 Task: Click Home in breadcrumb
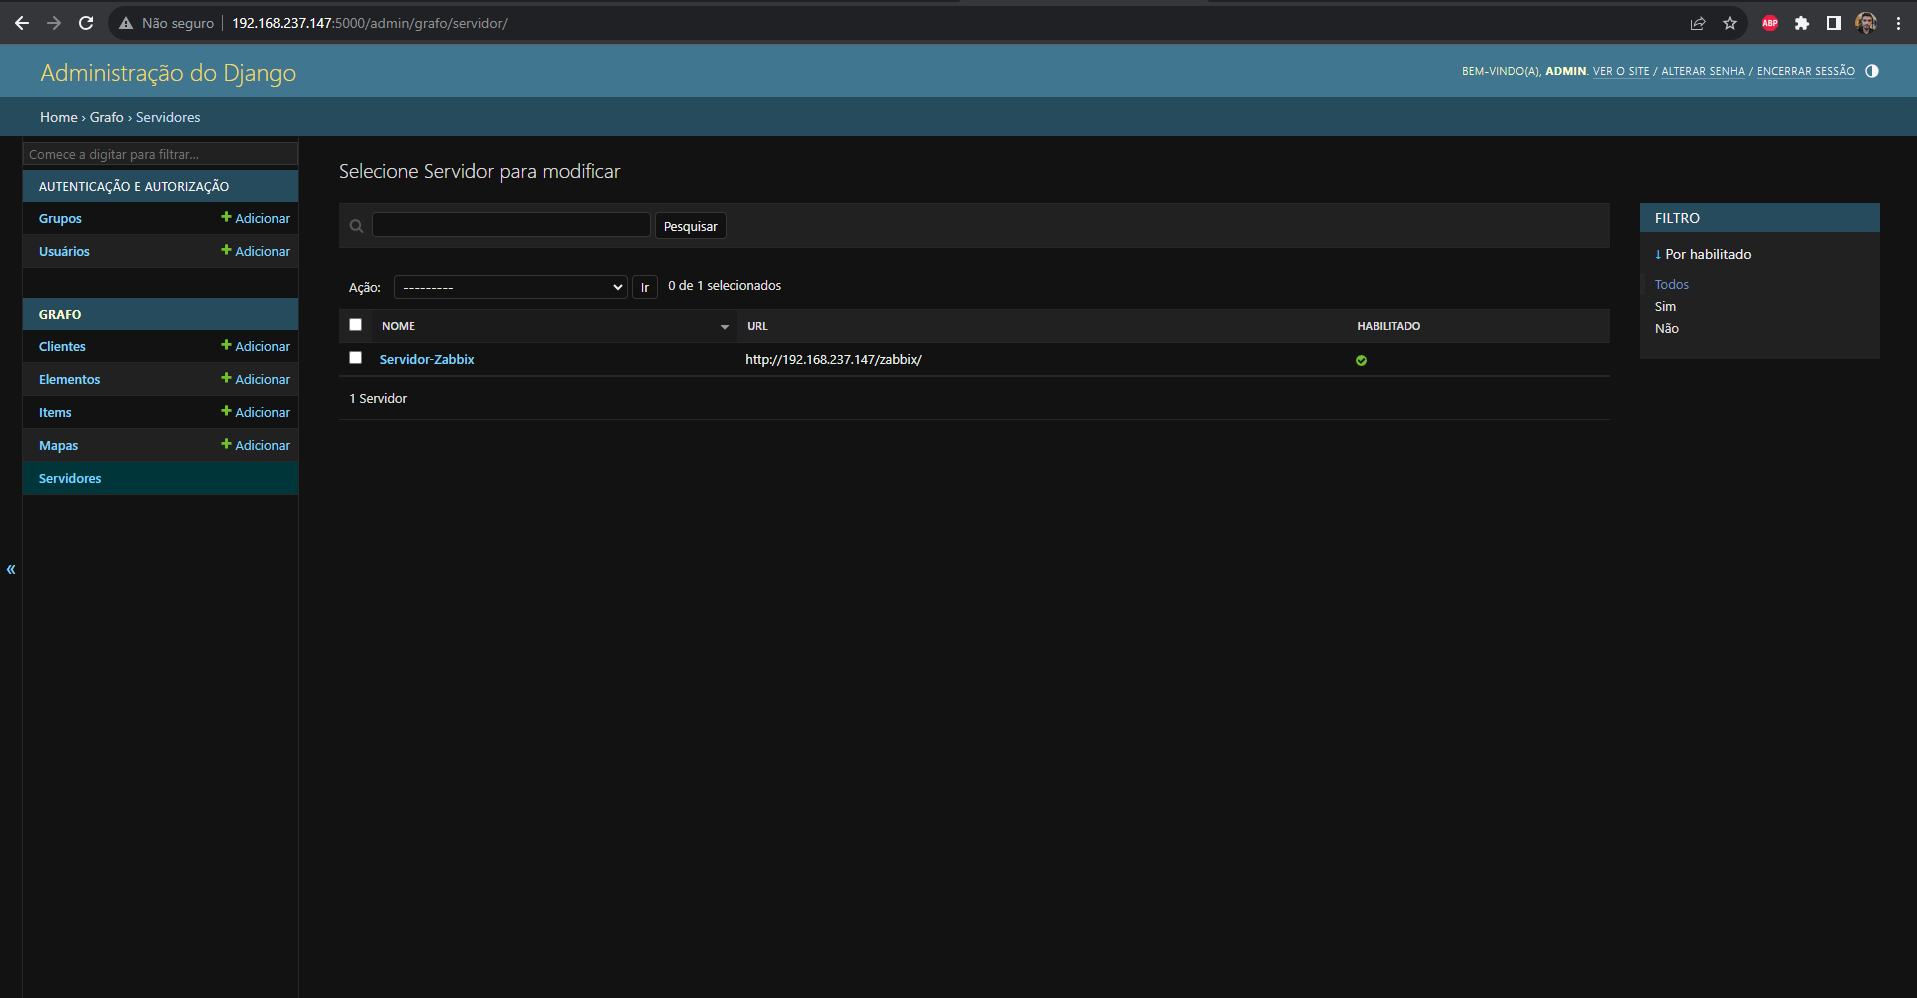point(59,117)
